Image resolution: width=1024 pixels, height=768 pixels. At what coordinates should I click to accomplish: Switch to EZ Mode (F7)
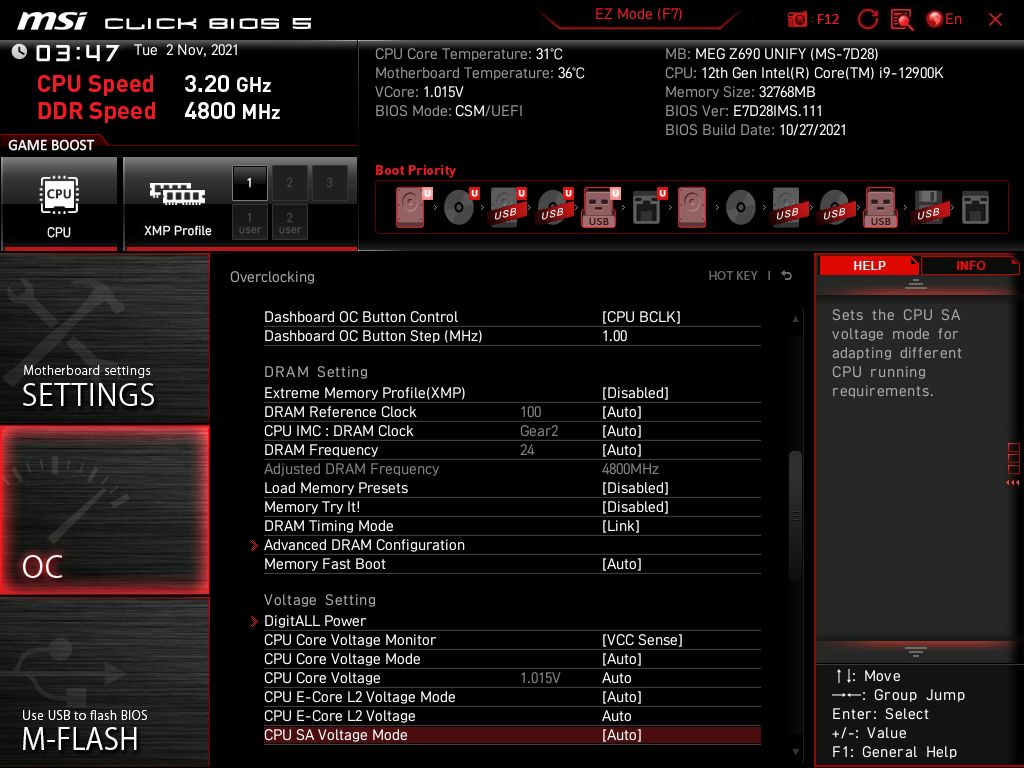click(x=639, y=14)
